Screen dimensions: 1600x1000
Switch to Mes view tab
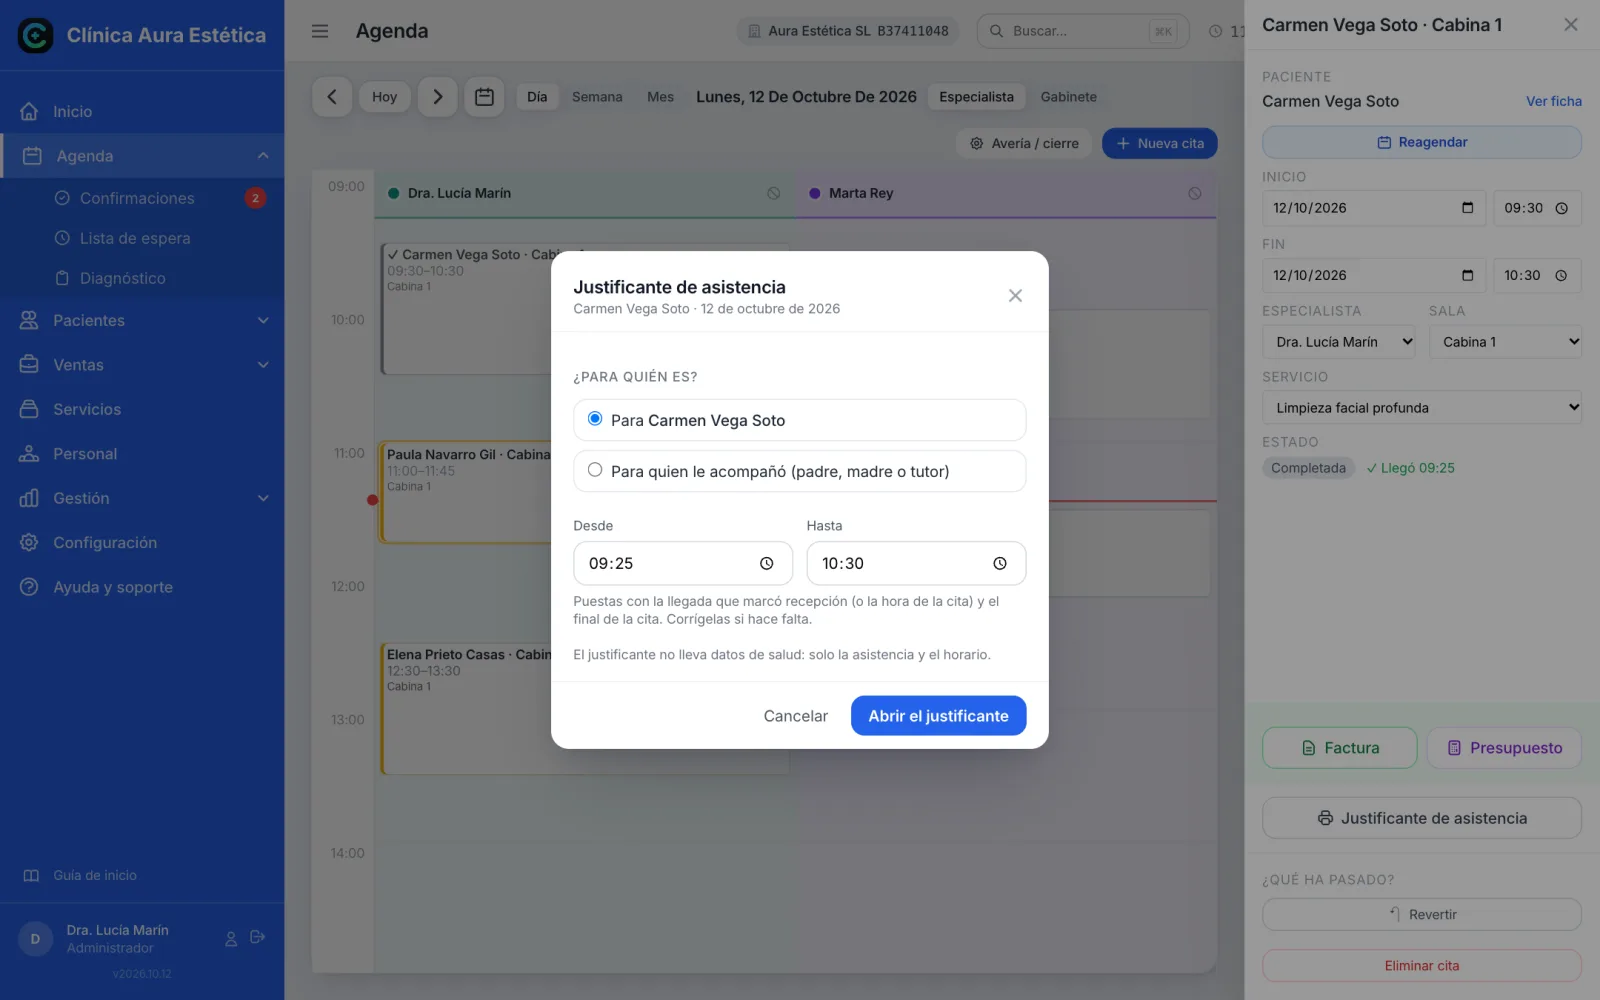660,97
